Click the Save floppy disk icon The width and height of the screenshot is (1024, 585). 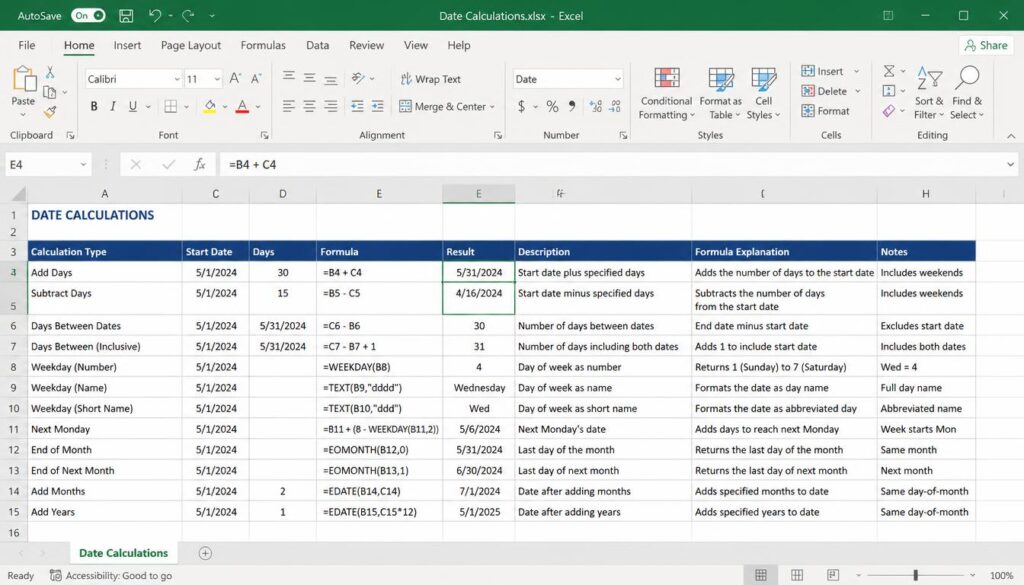[126, 16]
